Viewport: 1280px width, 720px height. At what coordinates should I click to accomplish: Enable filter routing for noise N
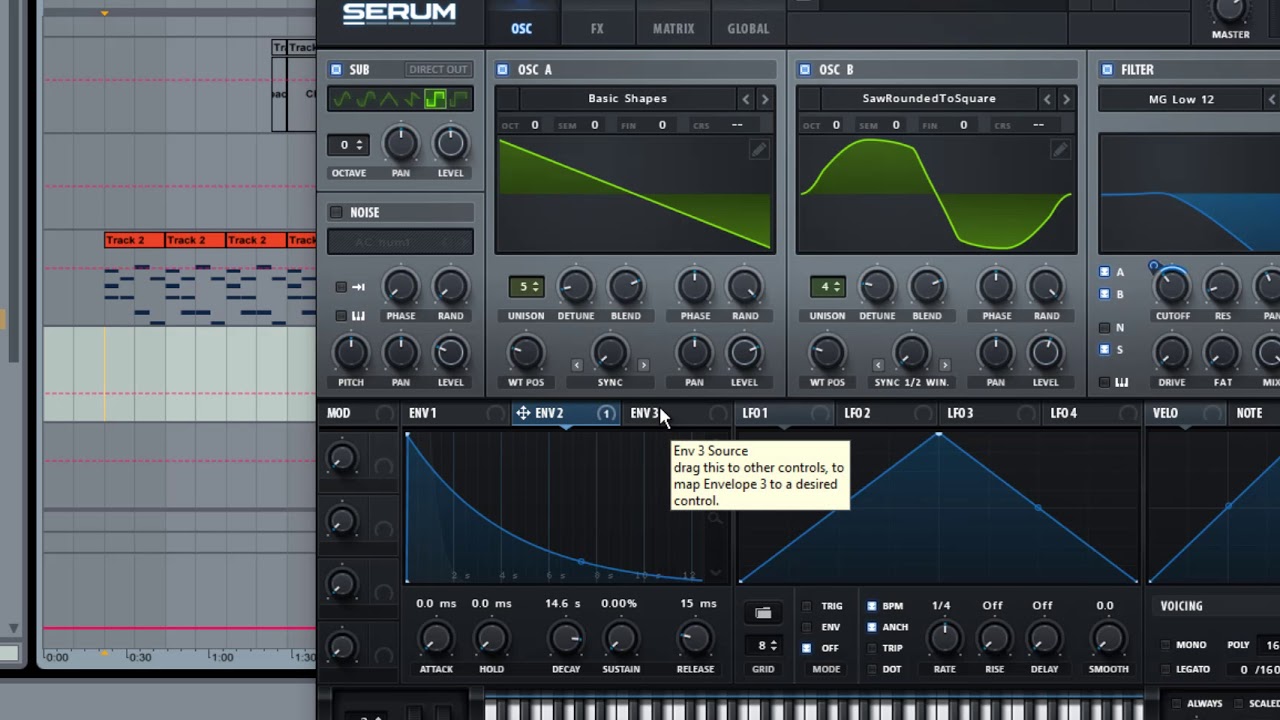coord(1104,327)
